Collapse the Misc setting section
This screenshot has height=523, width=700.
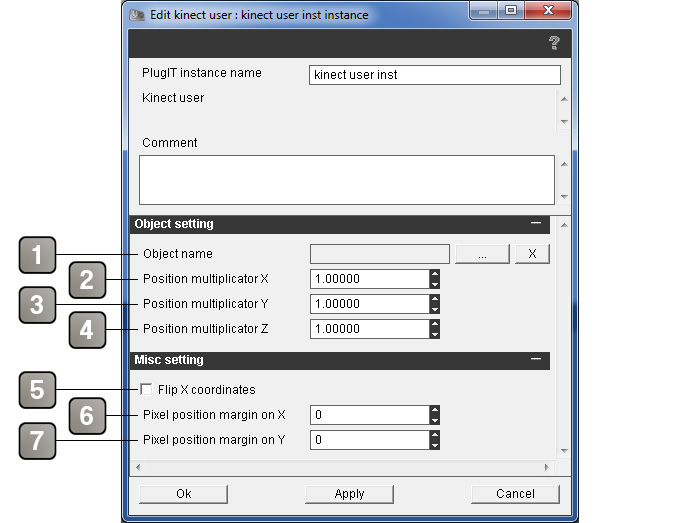tap(536, 359)
